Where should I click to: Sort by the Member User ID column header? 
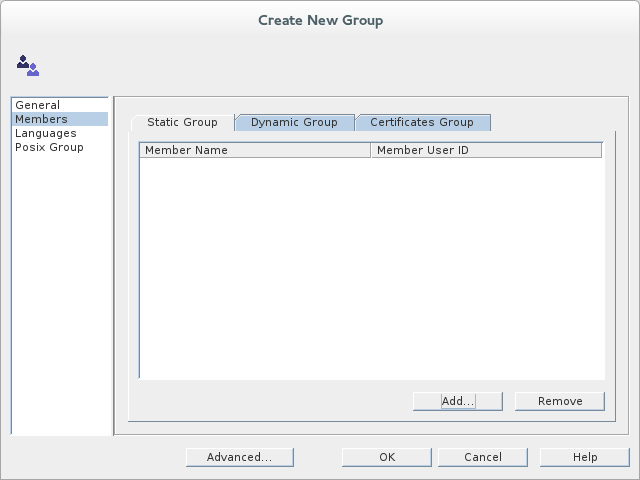click(486, 150)
